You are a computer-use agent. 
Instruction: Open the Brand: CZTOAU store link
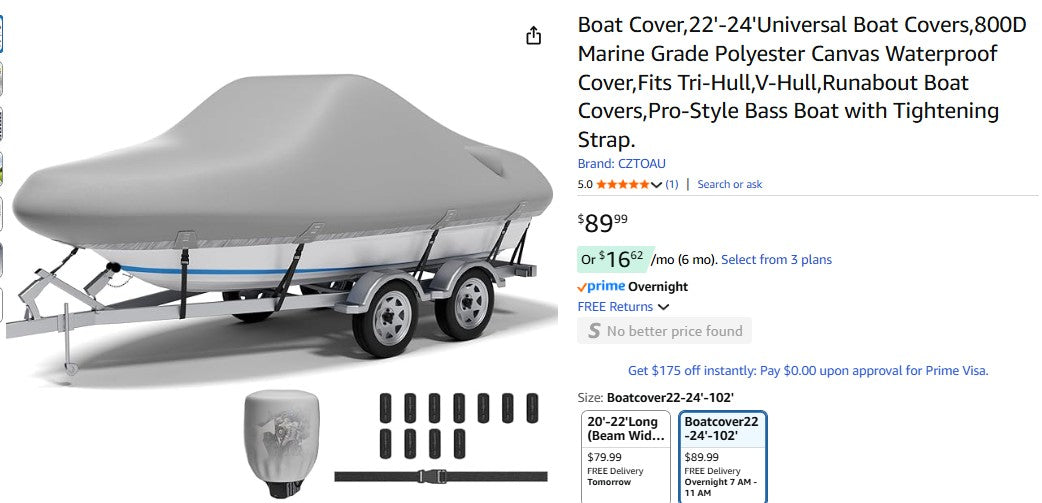621,164
